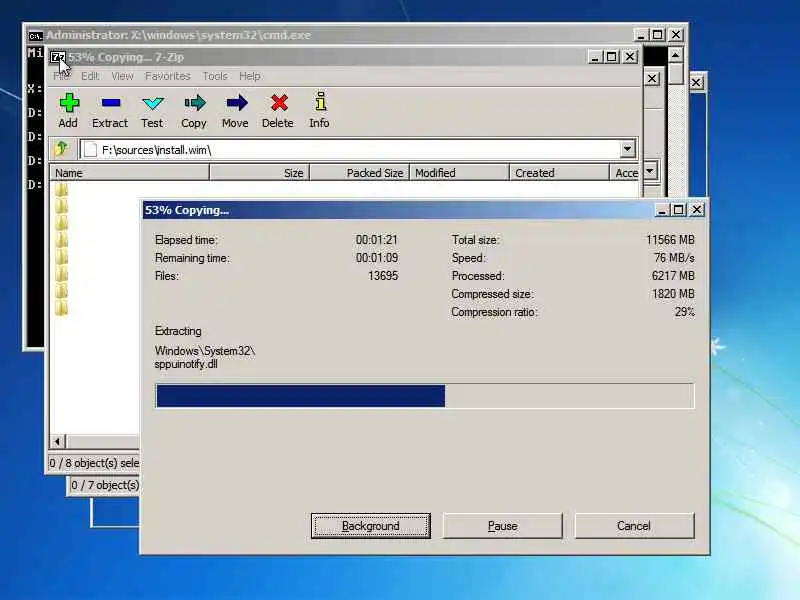Go up one folder level with the up-arrow icon
The height and width of the screenshot is (600, 800).
pos(62,149)
